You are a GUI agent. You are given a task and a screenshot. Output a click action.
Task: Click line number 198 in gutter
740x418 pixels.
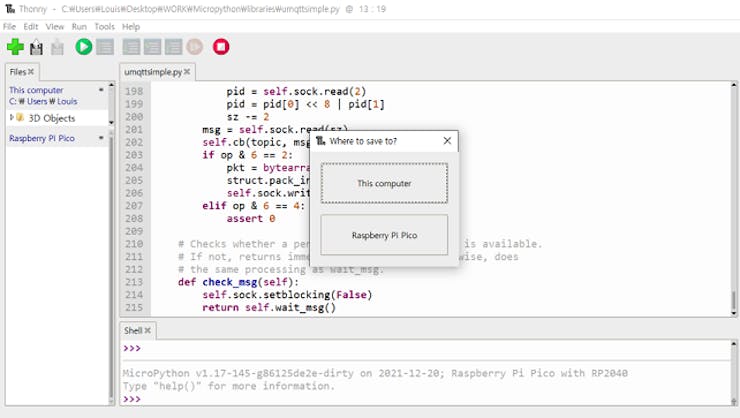click(134, 91)
